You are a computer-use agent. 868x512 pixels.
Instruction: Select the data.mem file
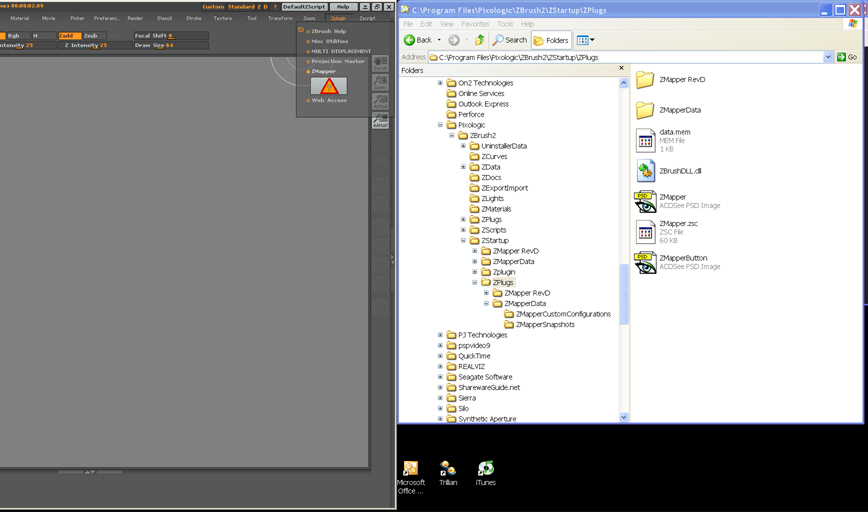(x=663, y=141)
